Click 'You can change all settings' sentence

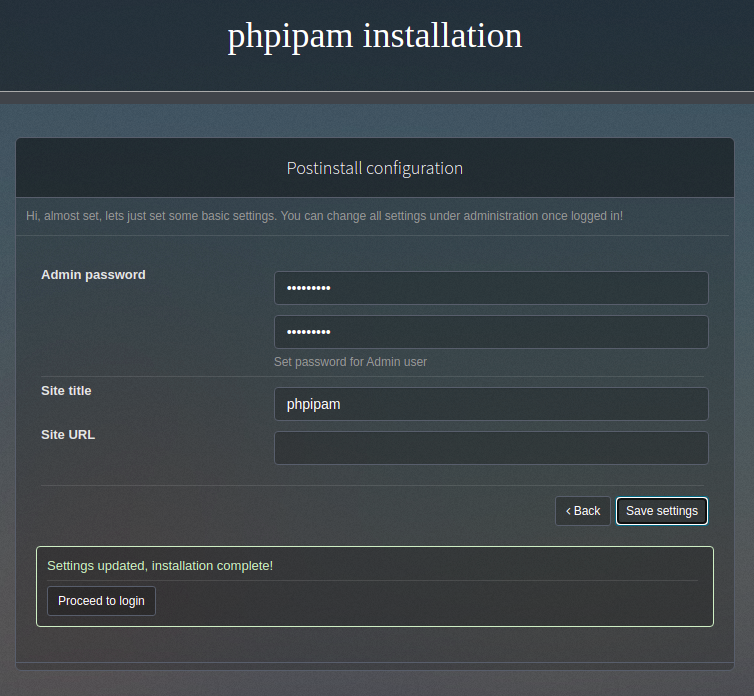pos(452,216)
